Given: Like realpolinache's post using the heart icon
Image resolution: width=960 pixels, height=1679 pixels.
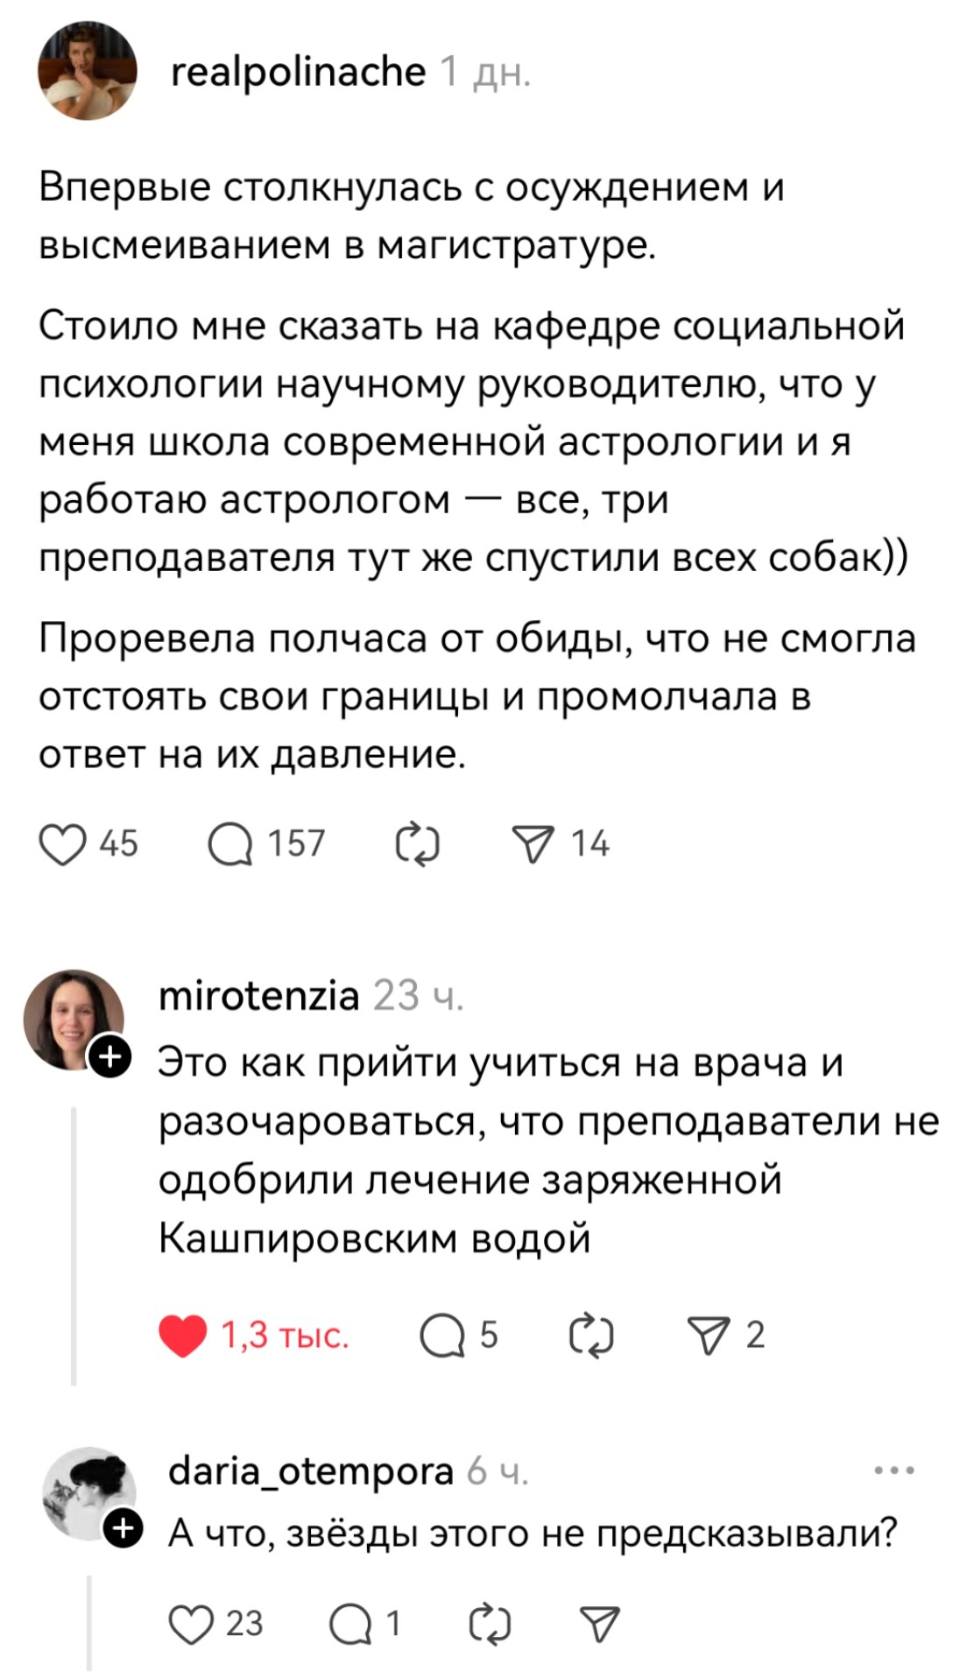Looking at the screenshot, I should pos(63,844).
